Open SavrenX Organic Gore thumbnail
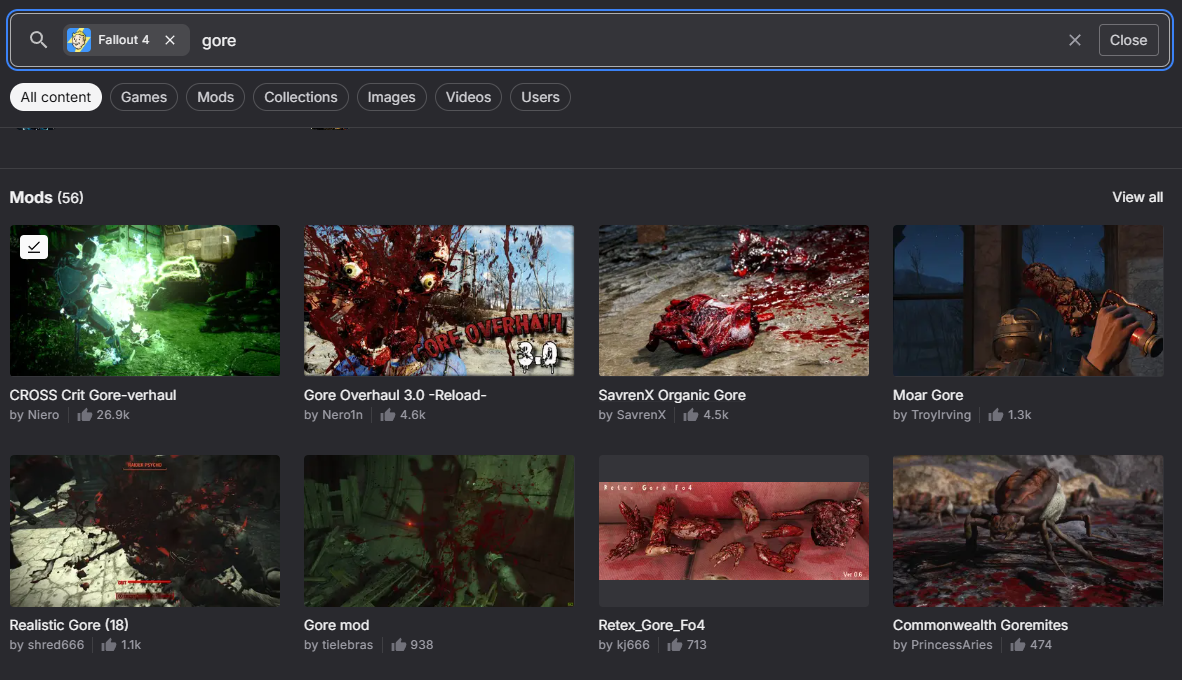Image resolution: width=1182 pixels, height=680 pixels. pos(733,300)
